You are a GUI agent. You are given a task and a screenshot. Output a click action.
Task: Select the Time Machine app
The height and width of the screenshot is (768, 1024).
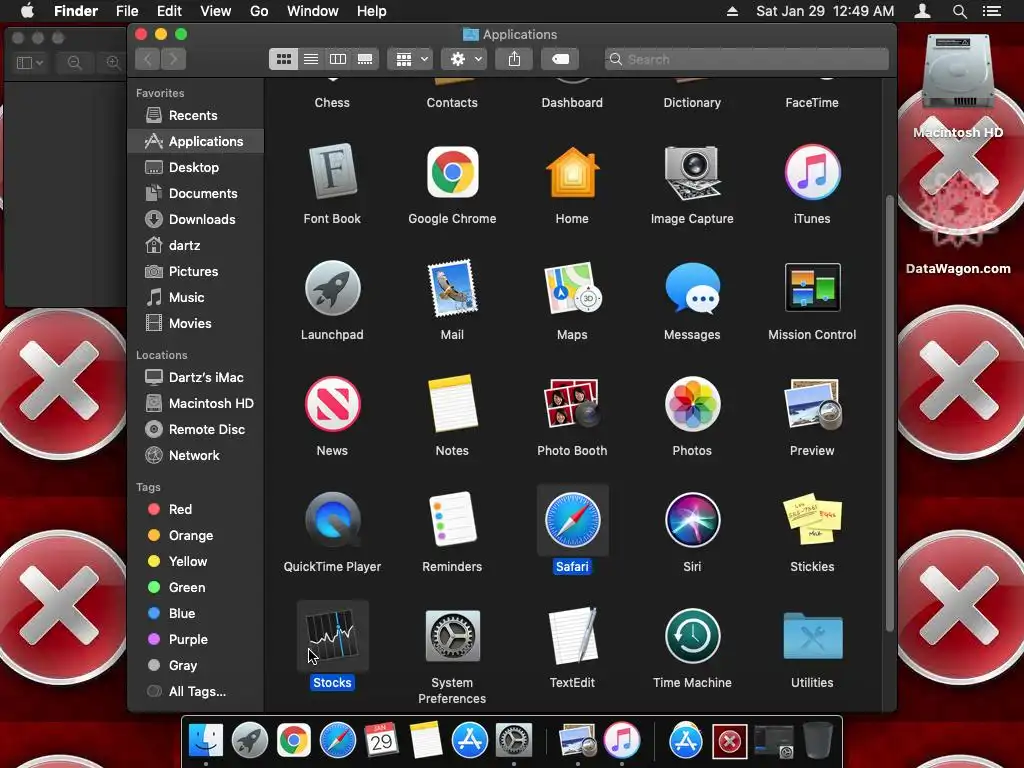pos(692,636)
